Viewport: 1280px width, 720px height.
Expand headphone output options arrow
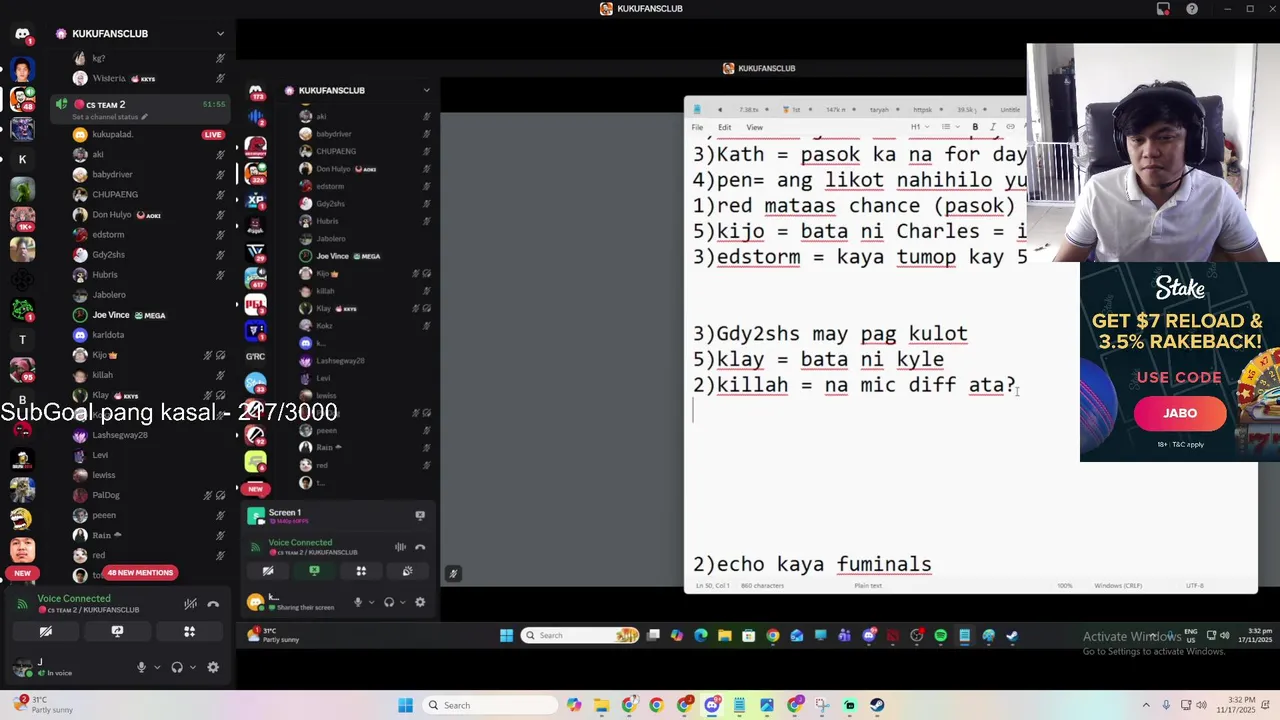coord(192,667)
